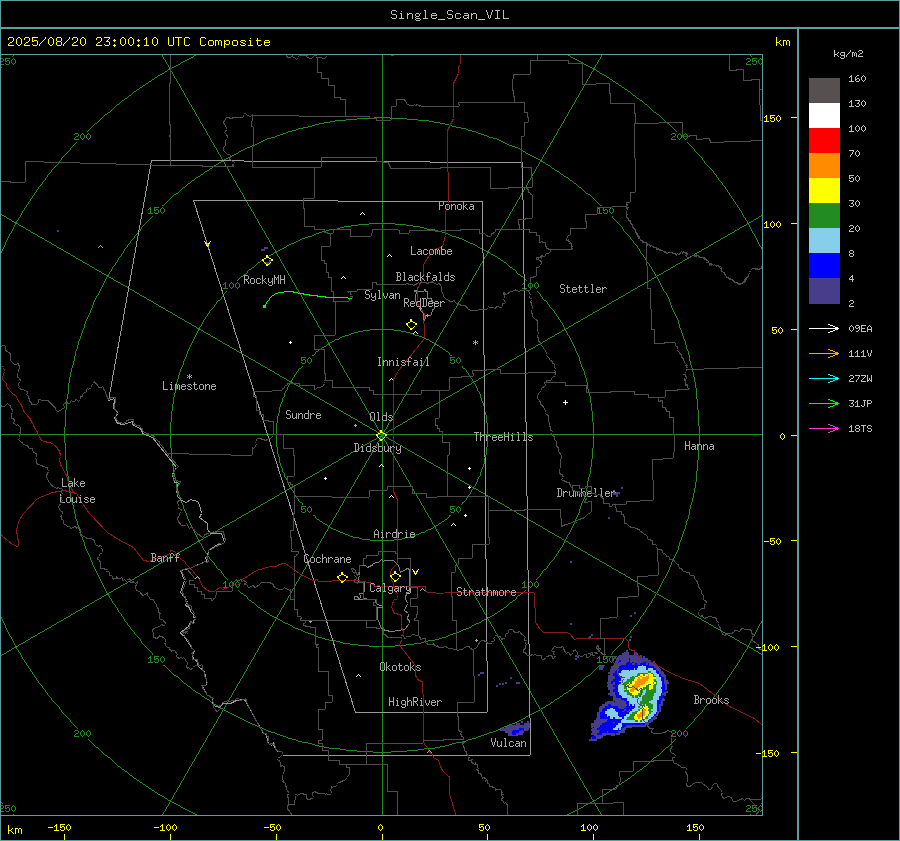Click the 30 value in color legend
Screen dimensions: 900x841
click(854, 204)
